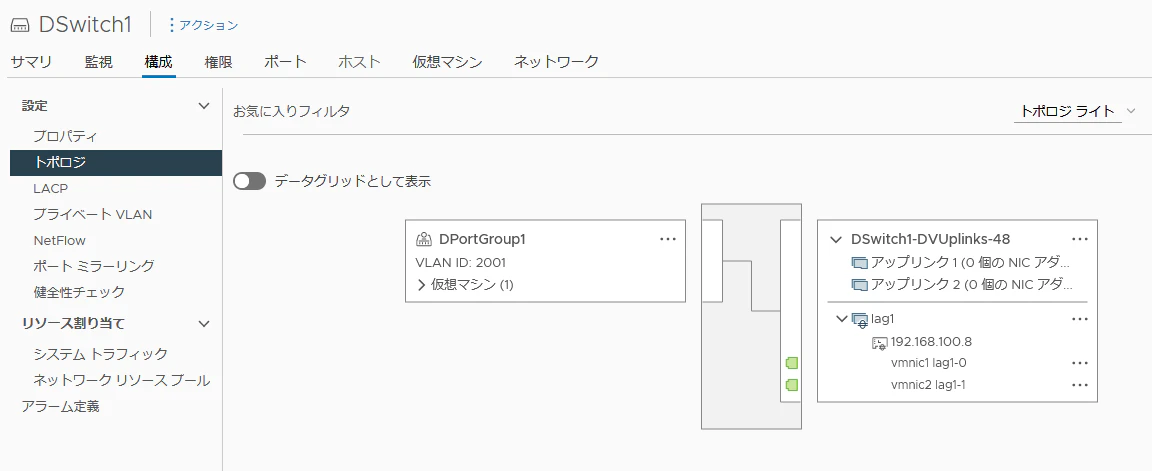
Task: Open the アクション menu
Action: 203,25
